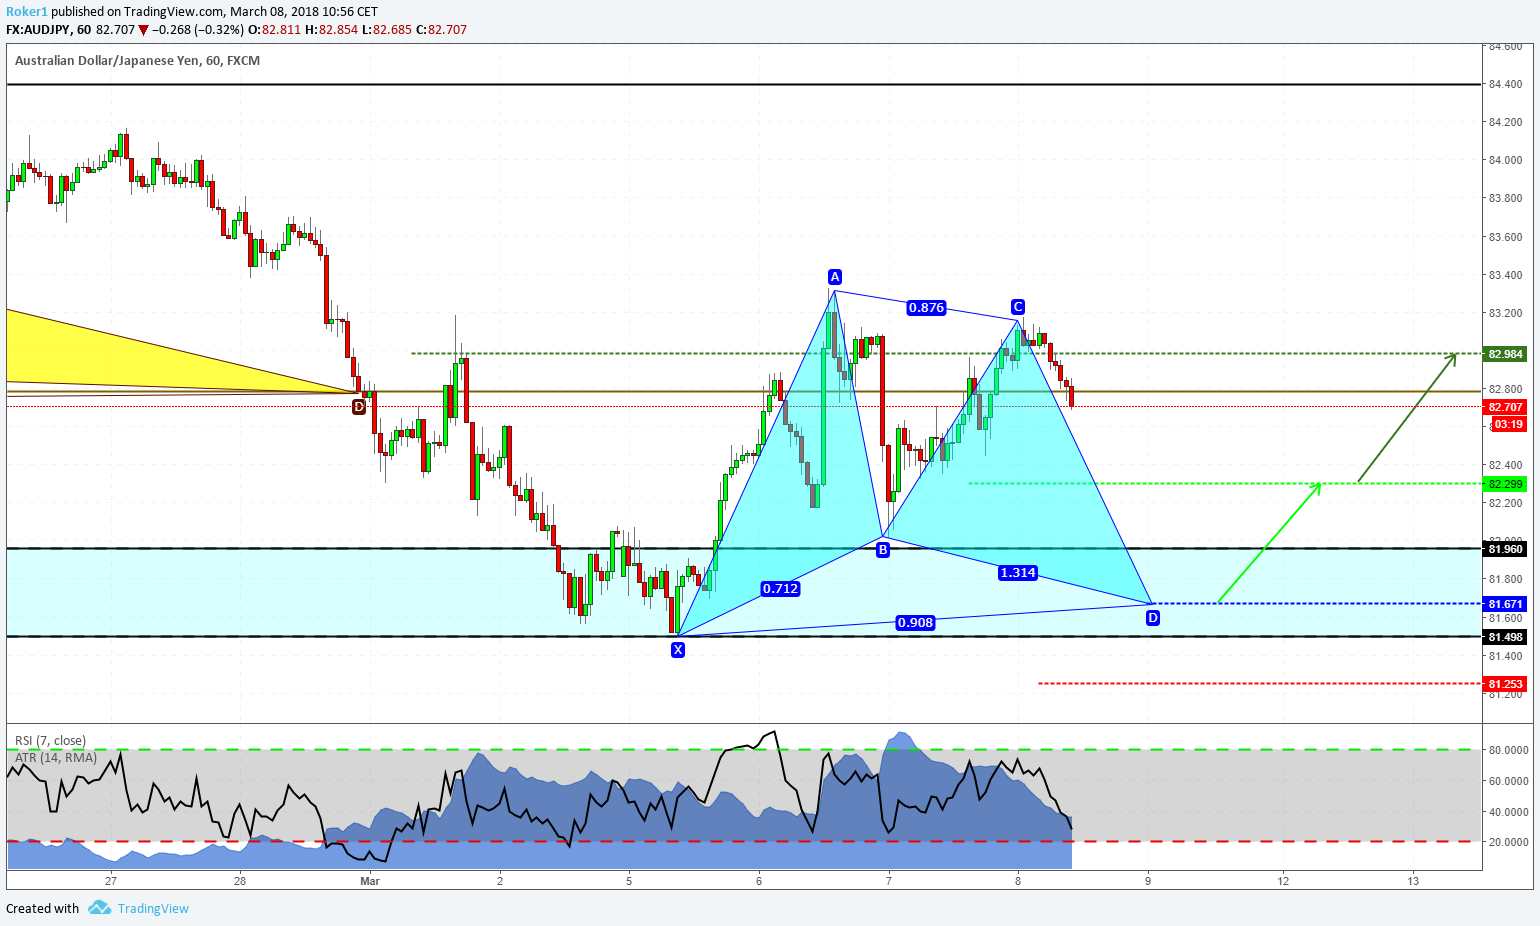
Task: Select the blue C pattern point label
Action: pyautogui.click(x=1017, y=307)
